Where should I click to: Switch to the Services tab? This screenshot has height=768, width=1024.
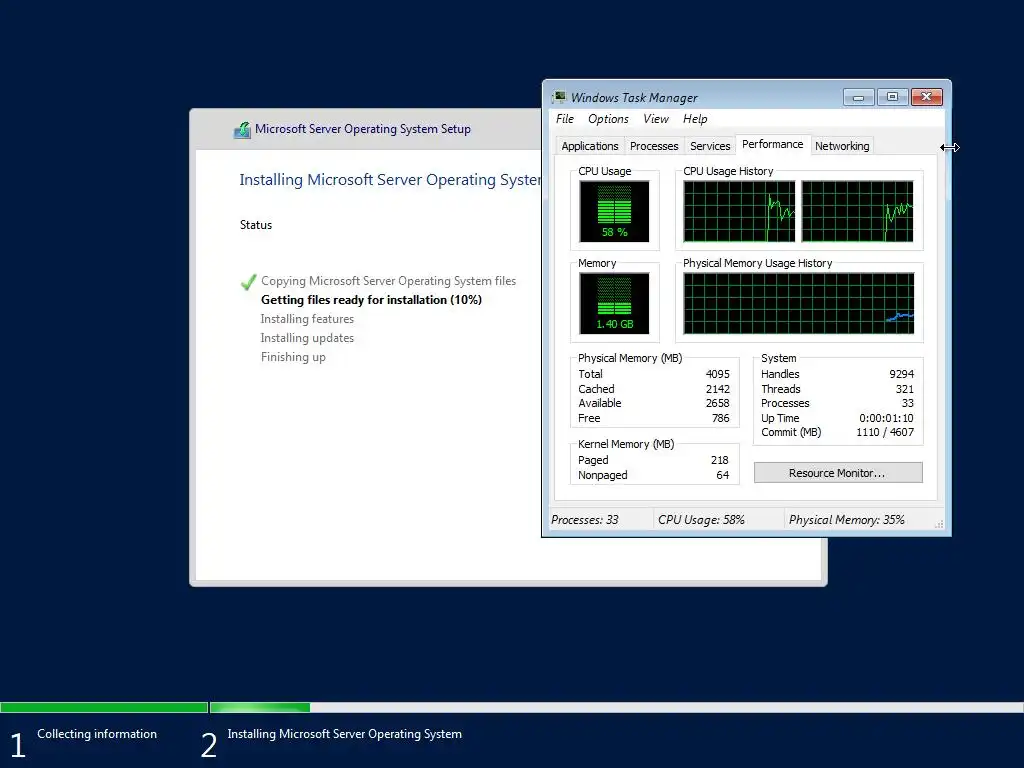(710, 146)
